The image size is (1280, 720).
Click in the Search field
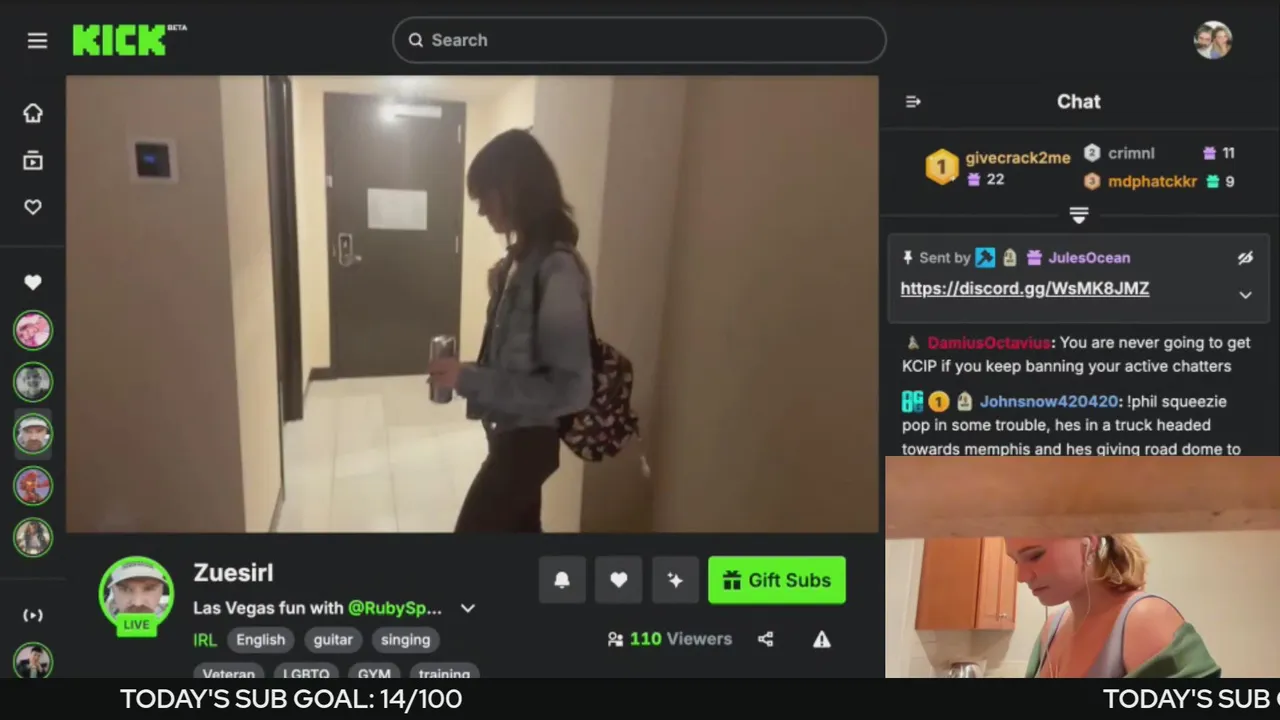click(x=639, y=40)
